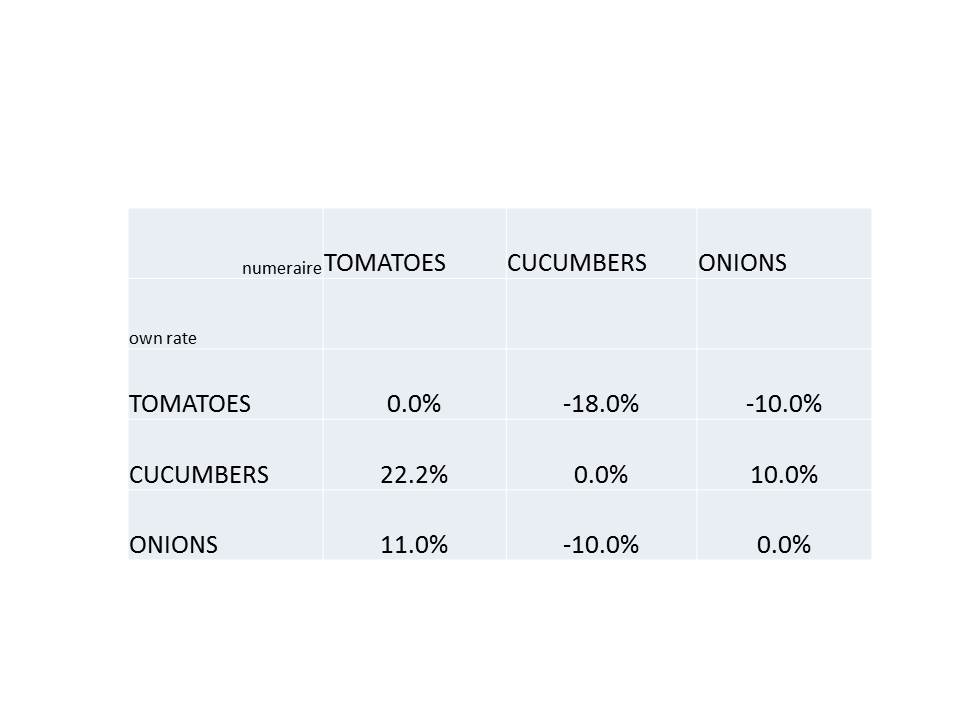This screenshot has width=960, height=720.
Task: Select the TOMATOES row label
Action: coord(190,404)
